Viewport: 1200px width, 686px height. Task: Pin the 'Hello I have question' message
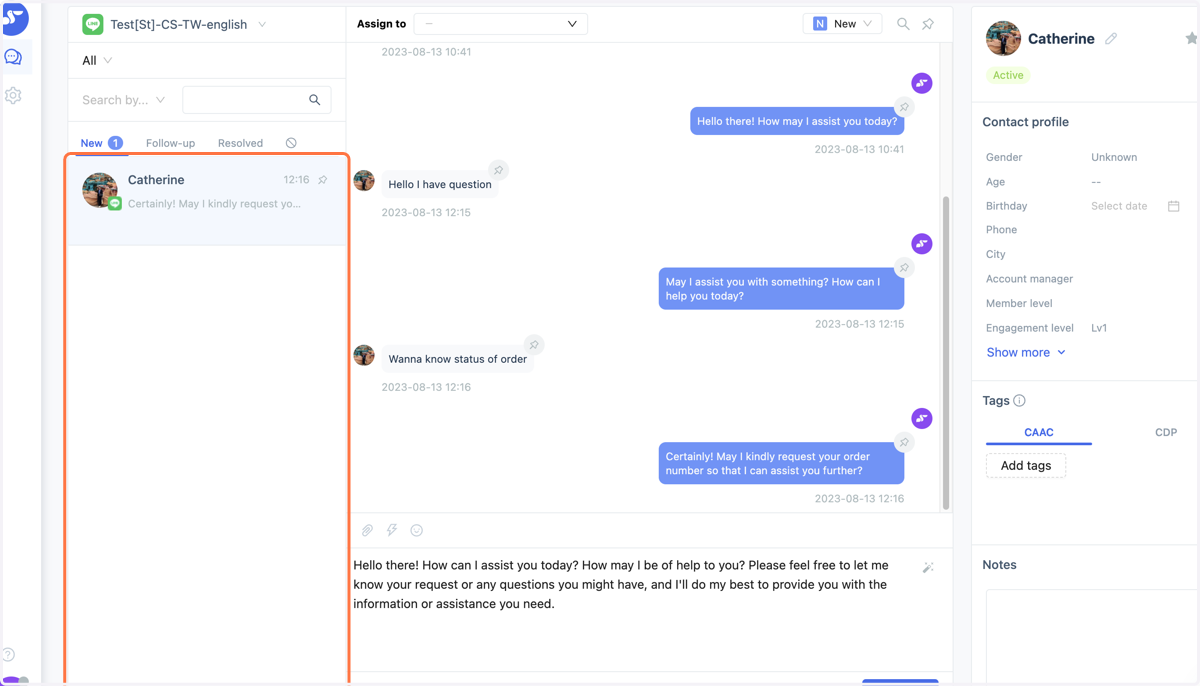pos(498,170)
